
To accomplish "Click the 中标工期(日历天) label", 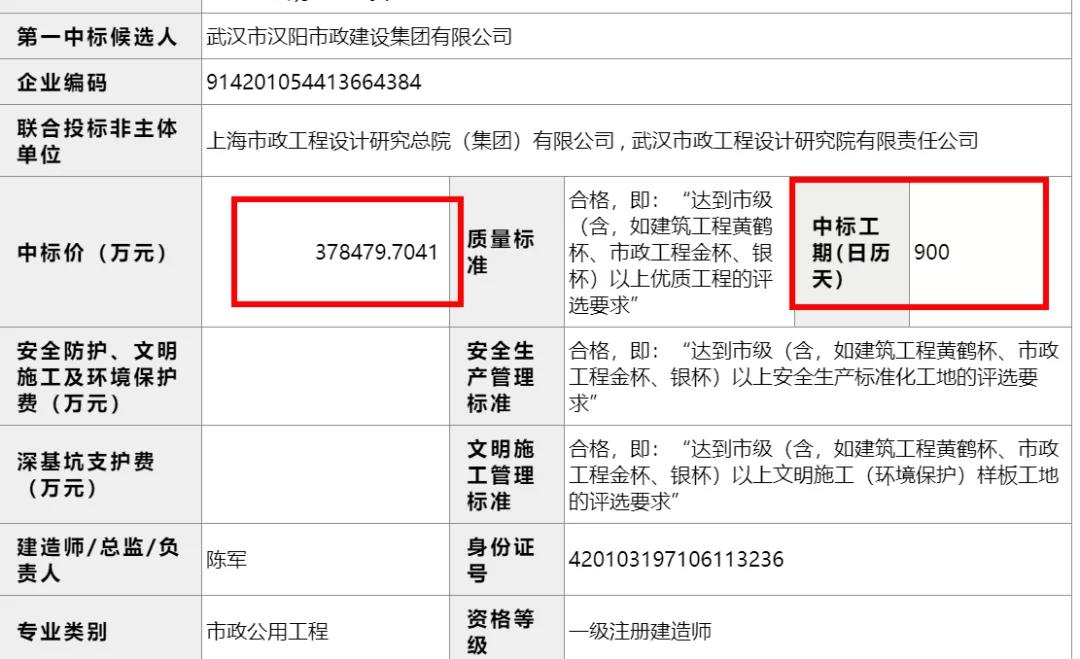I will point(851,253).
